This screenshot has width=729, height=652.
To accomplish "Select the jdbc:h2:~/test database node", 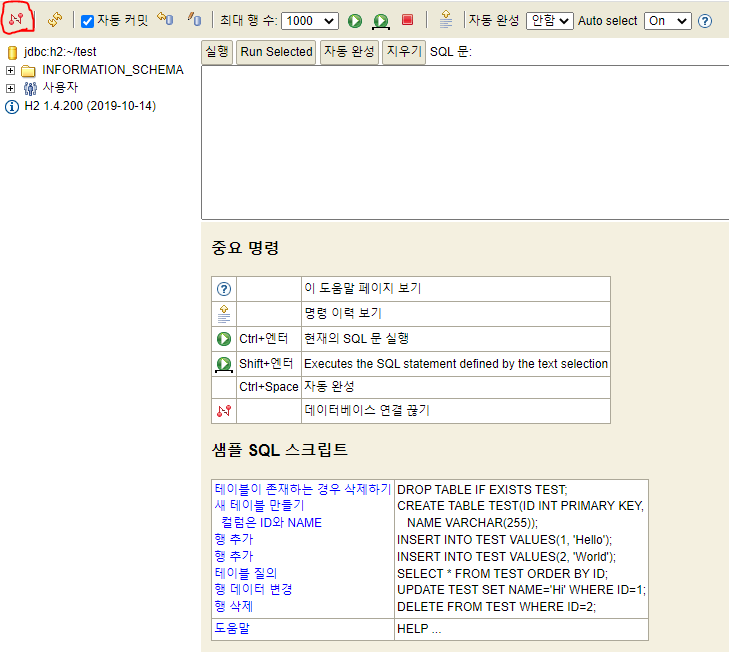I will 60,52.
